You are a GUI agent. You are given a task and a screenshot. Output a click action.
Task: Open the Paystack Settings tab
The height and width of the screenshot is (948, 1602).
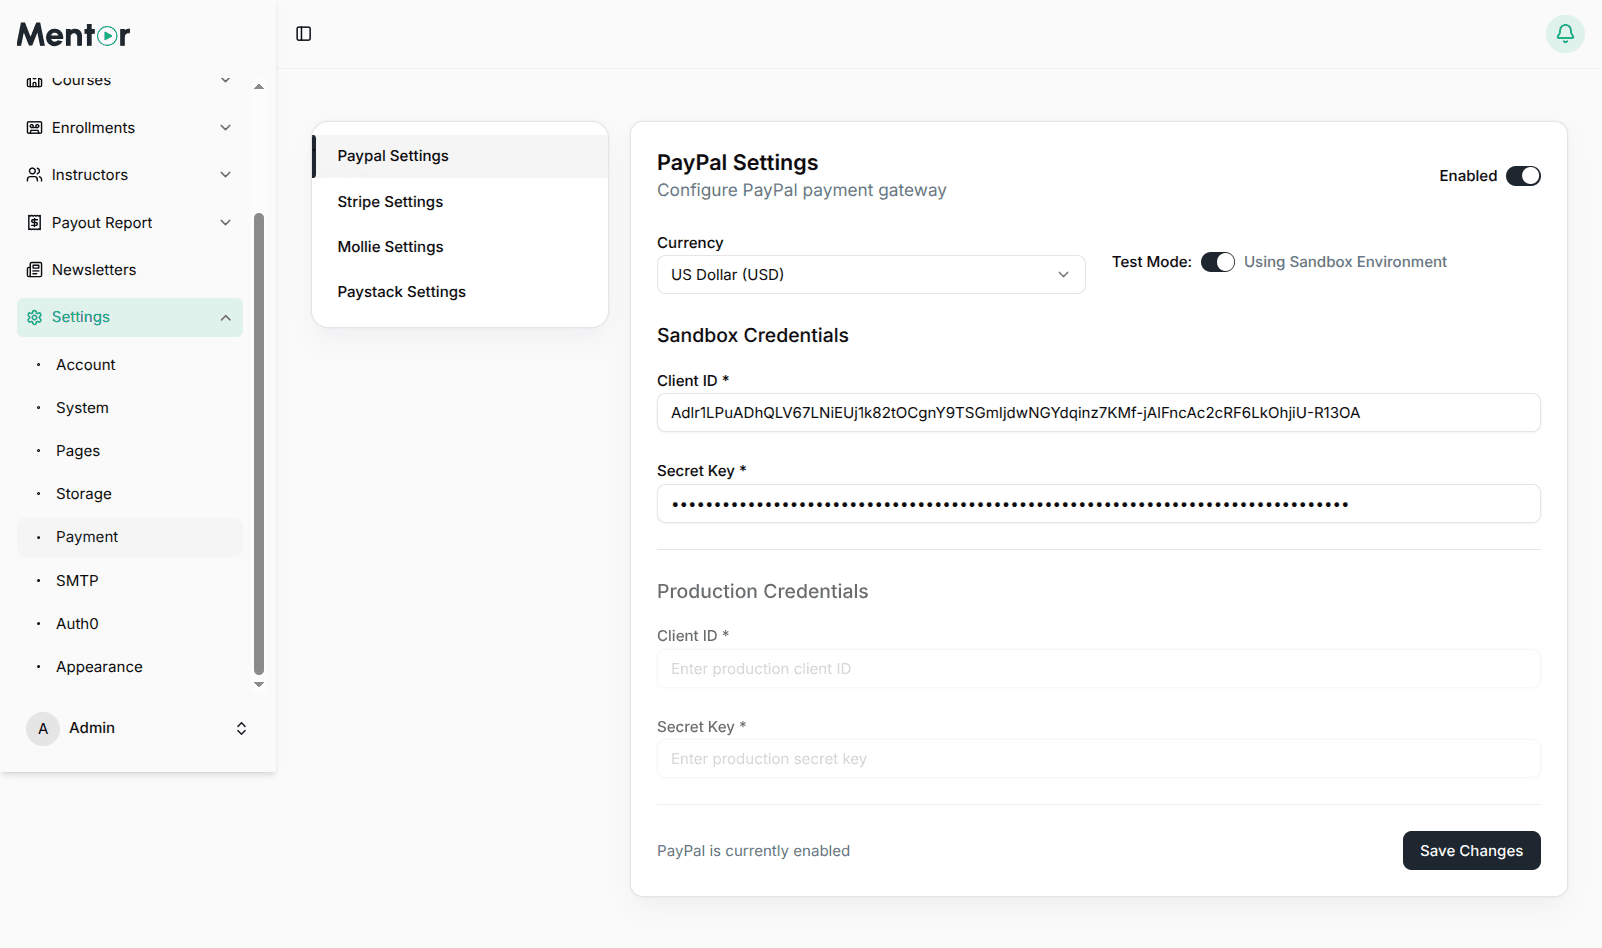[401, 291]
